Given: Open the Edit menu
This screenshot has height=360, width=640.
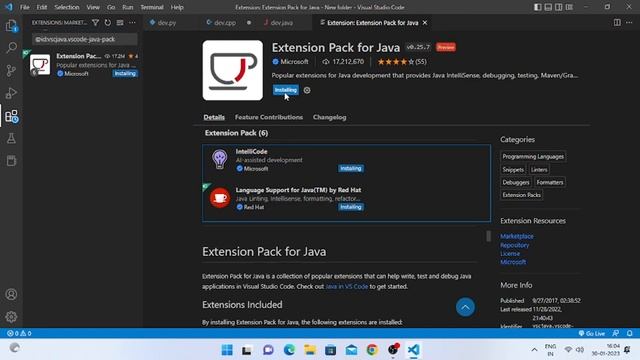Looking at the screenshot, I should pos(42,7).
